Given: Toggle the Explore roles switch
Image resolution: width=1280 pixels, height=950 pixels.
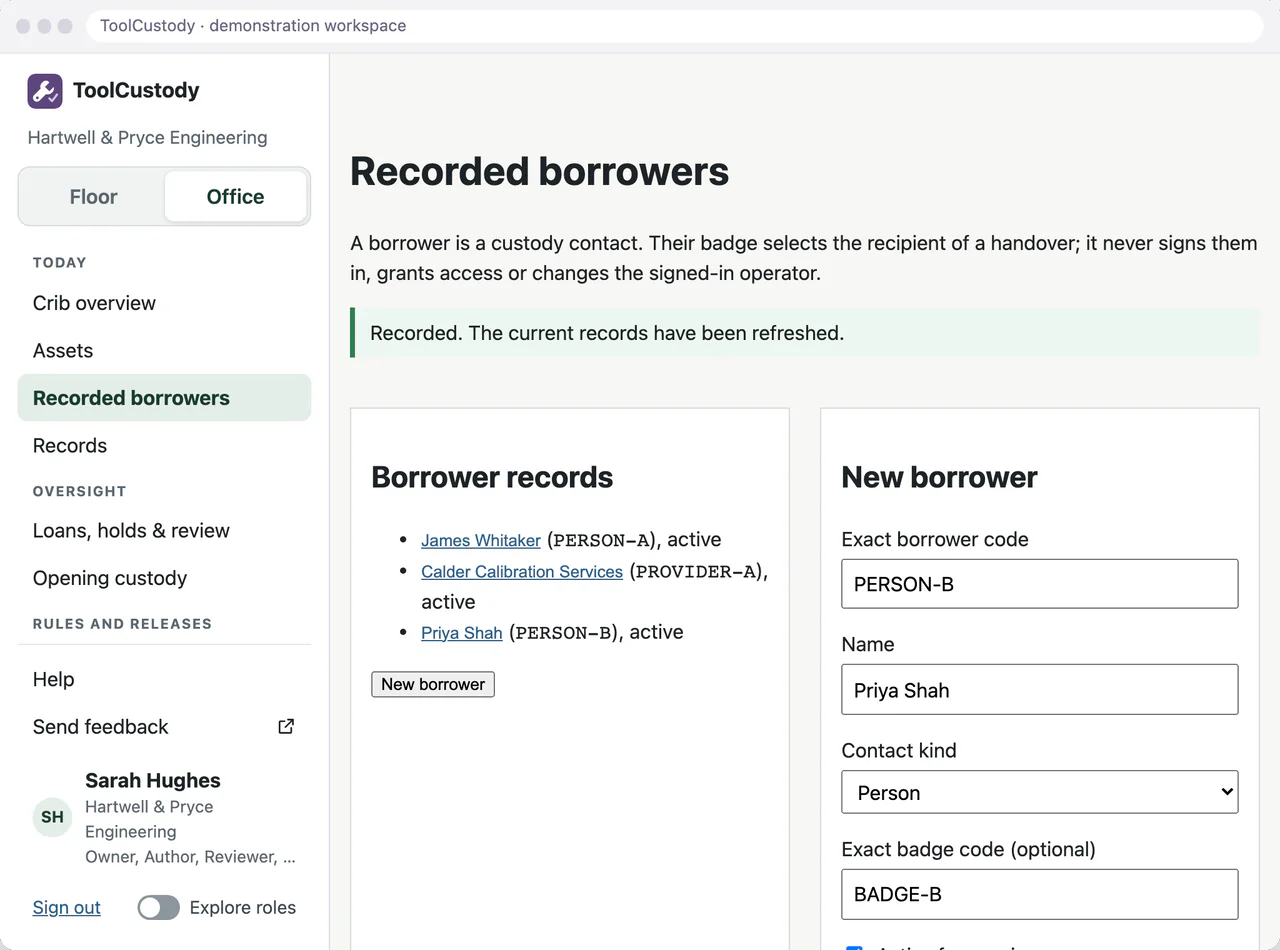Looking at the screenshot, I should coord(159,908).
